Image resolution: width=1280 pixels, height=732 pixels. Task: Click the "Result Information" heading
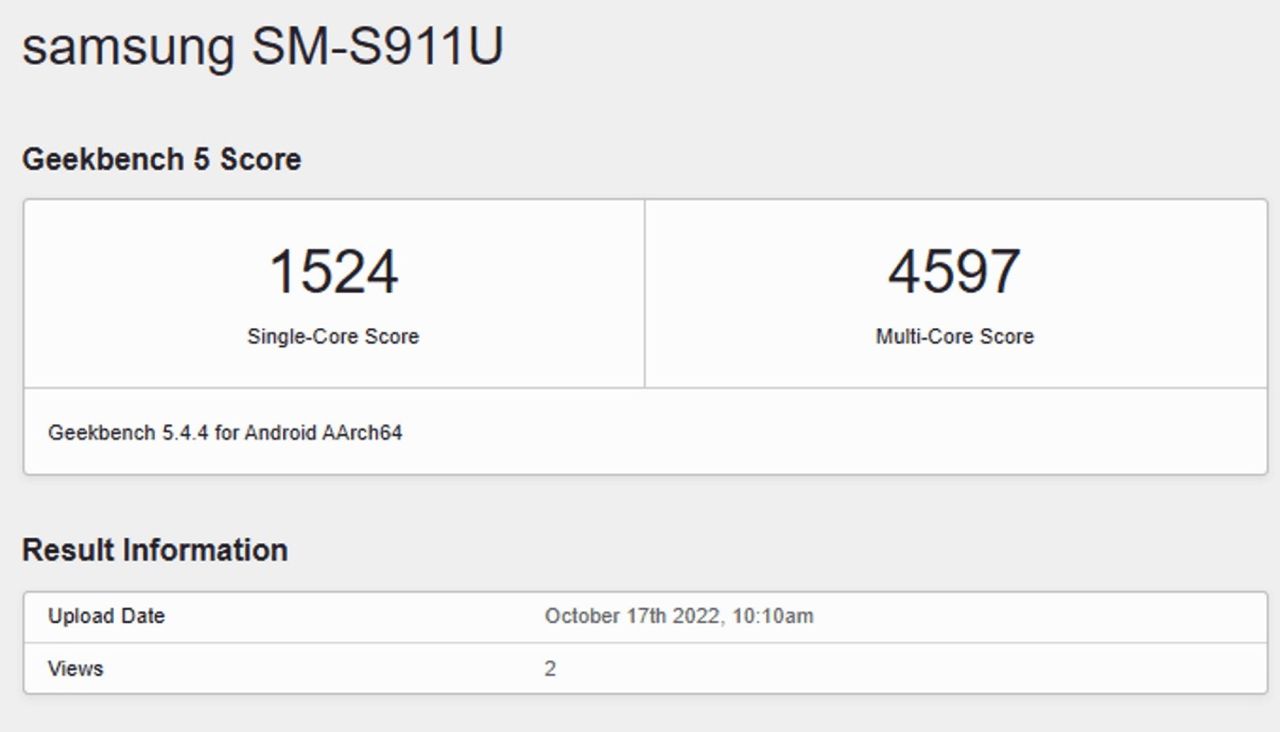coord(155,550)
